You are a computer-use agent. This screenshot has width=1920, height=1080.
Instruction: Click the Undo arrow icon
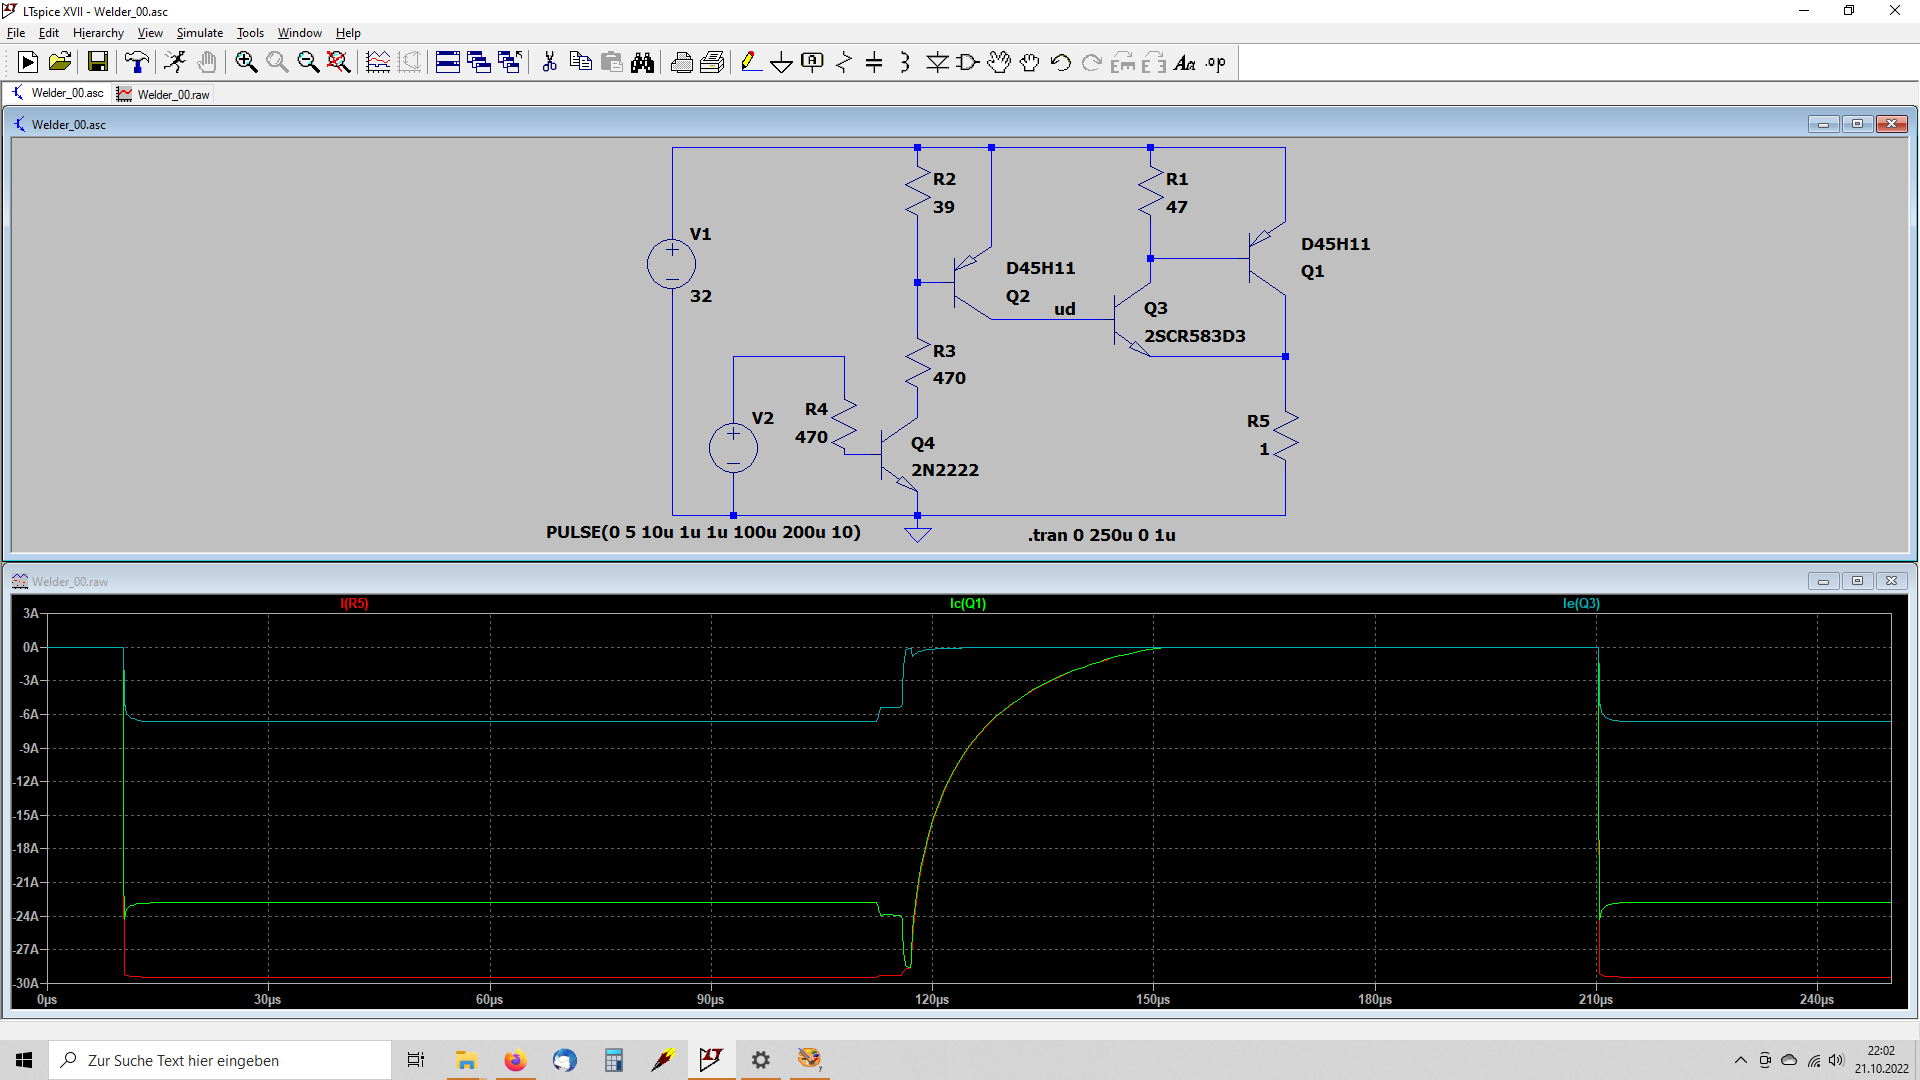point(1061,63)
